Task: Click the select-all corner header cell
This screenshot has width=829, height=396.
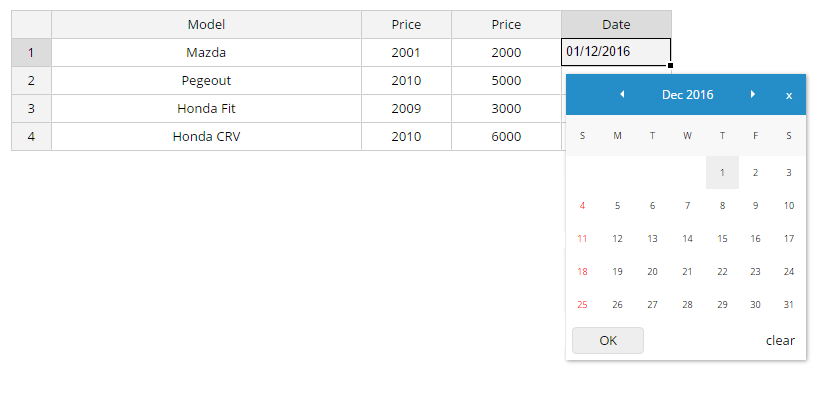Action: (x=31, y=24)
